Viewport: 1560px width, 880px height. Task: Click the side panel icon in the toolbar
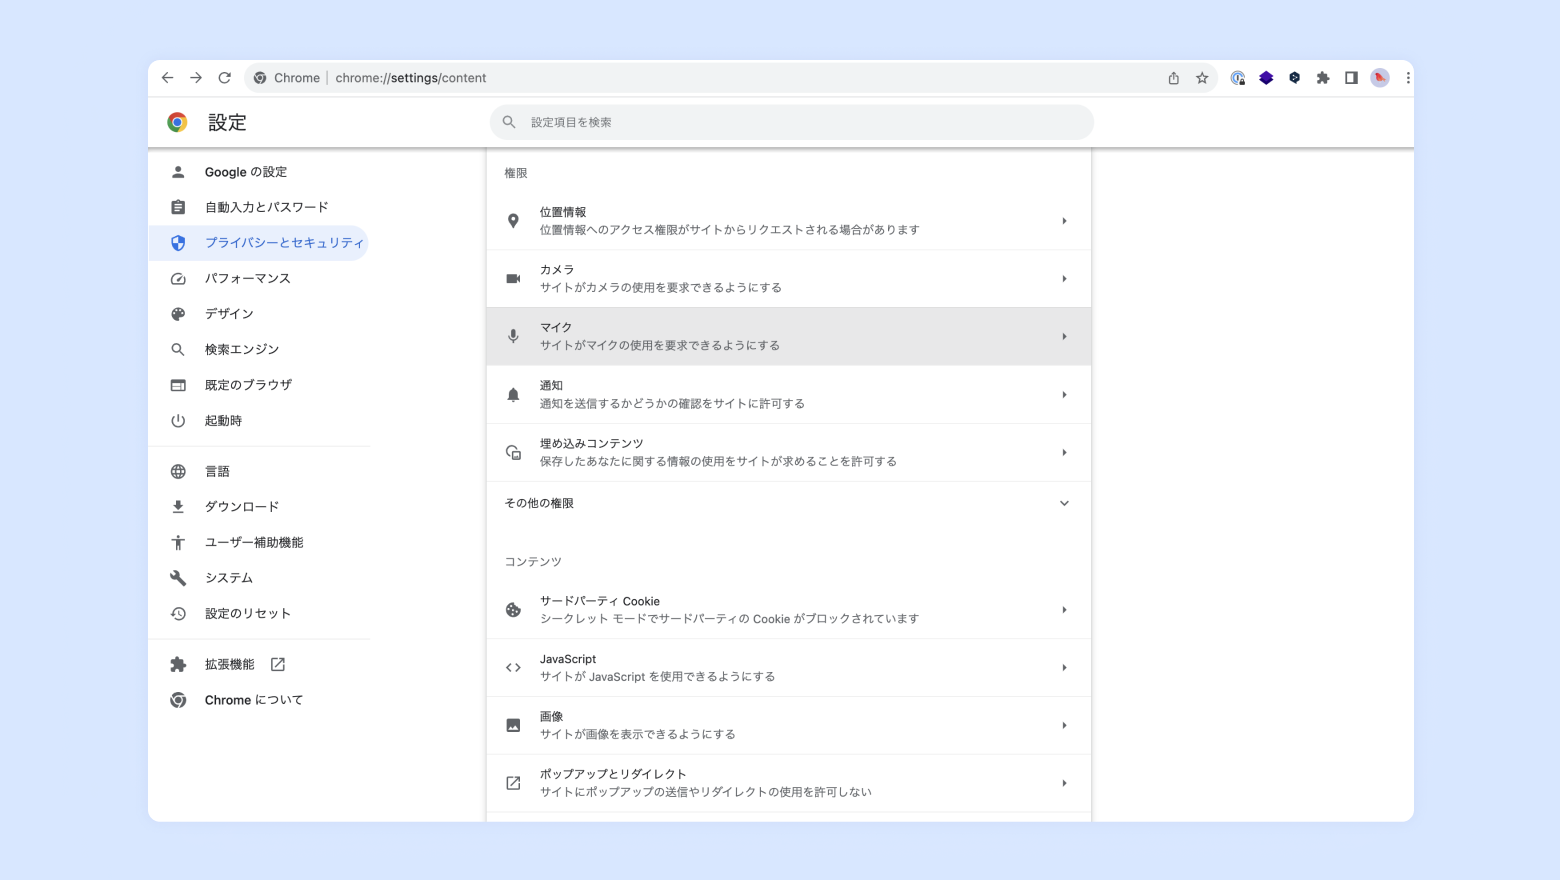[x=1351, y=78]
